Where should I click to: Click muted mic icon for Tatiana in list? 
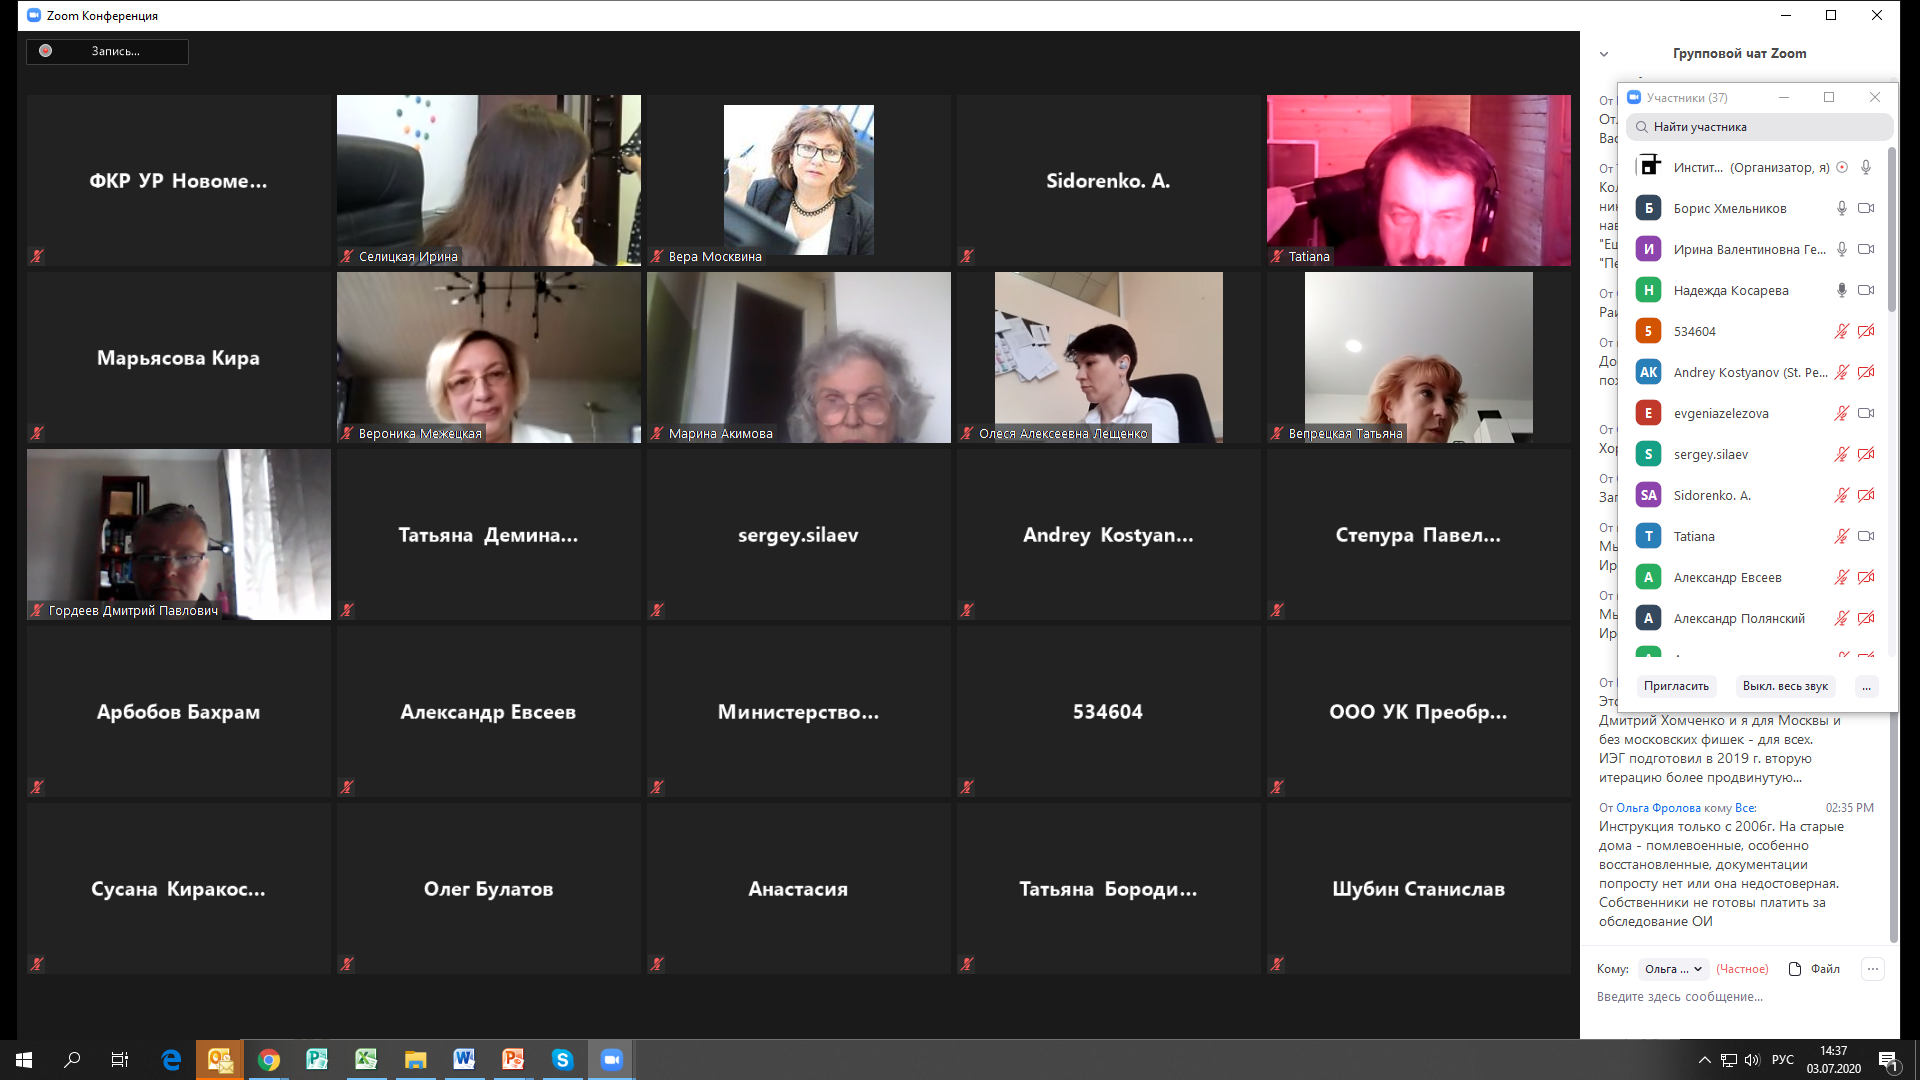(x=1841, y=536)
